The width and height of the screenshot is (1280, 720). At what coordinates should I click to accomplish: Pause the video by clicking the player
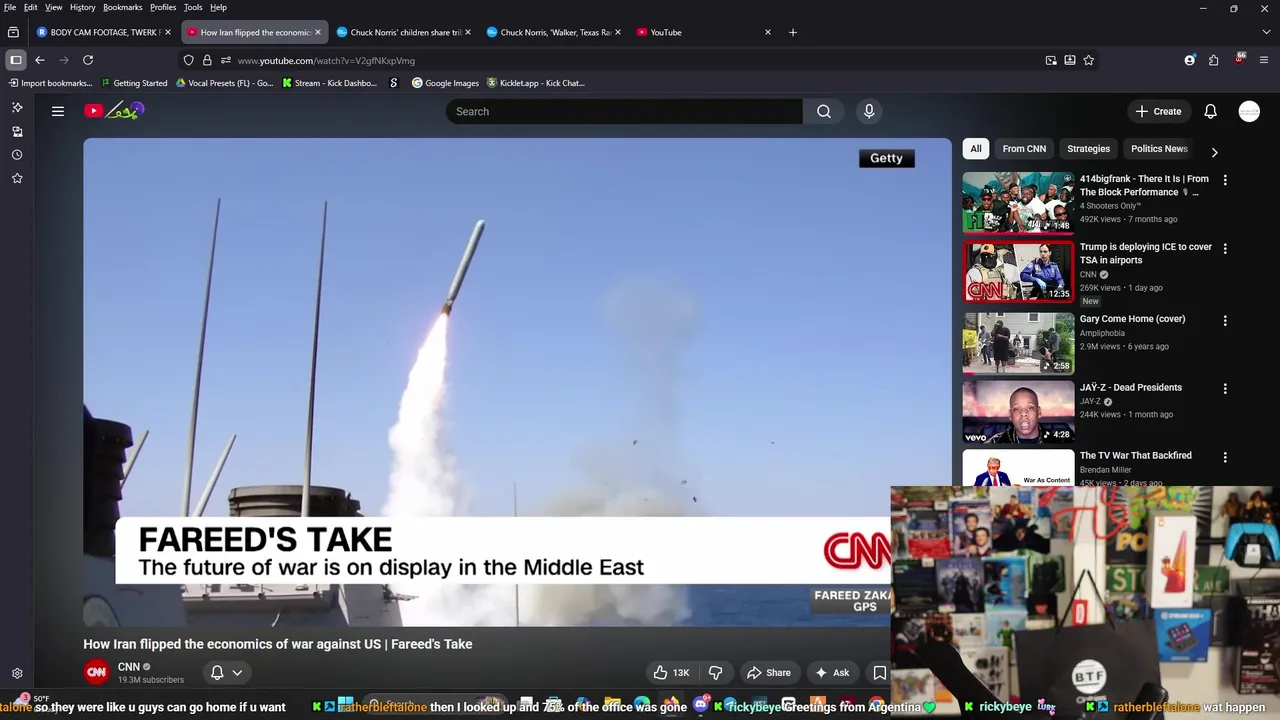517,382
